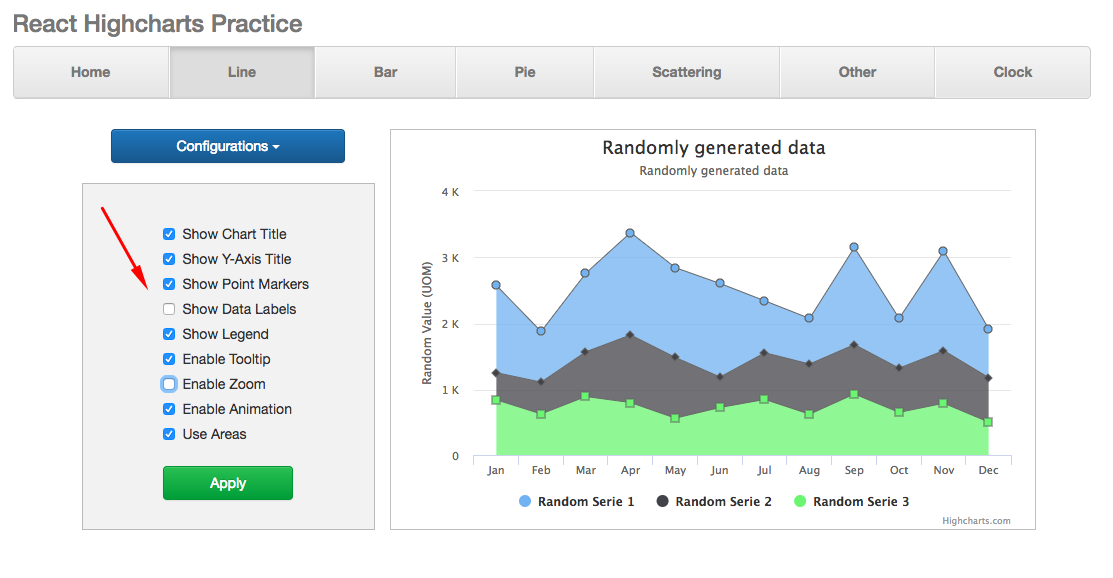
Task: Uncheck Show Chart Title
Action: coord(168,234)
